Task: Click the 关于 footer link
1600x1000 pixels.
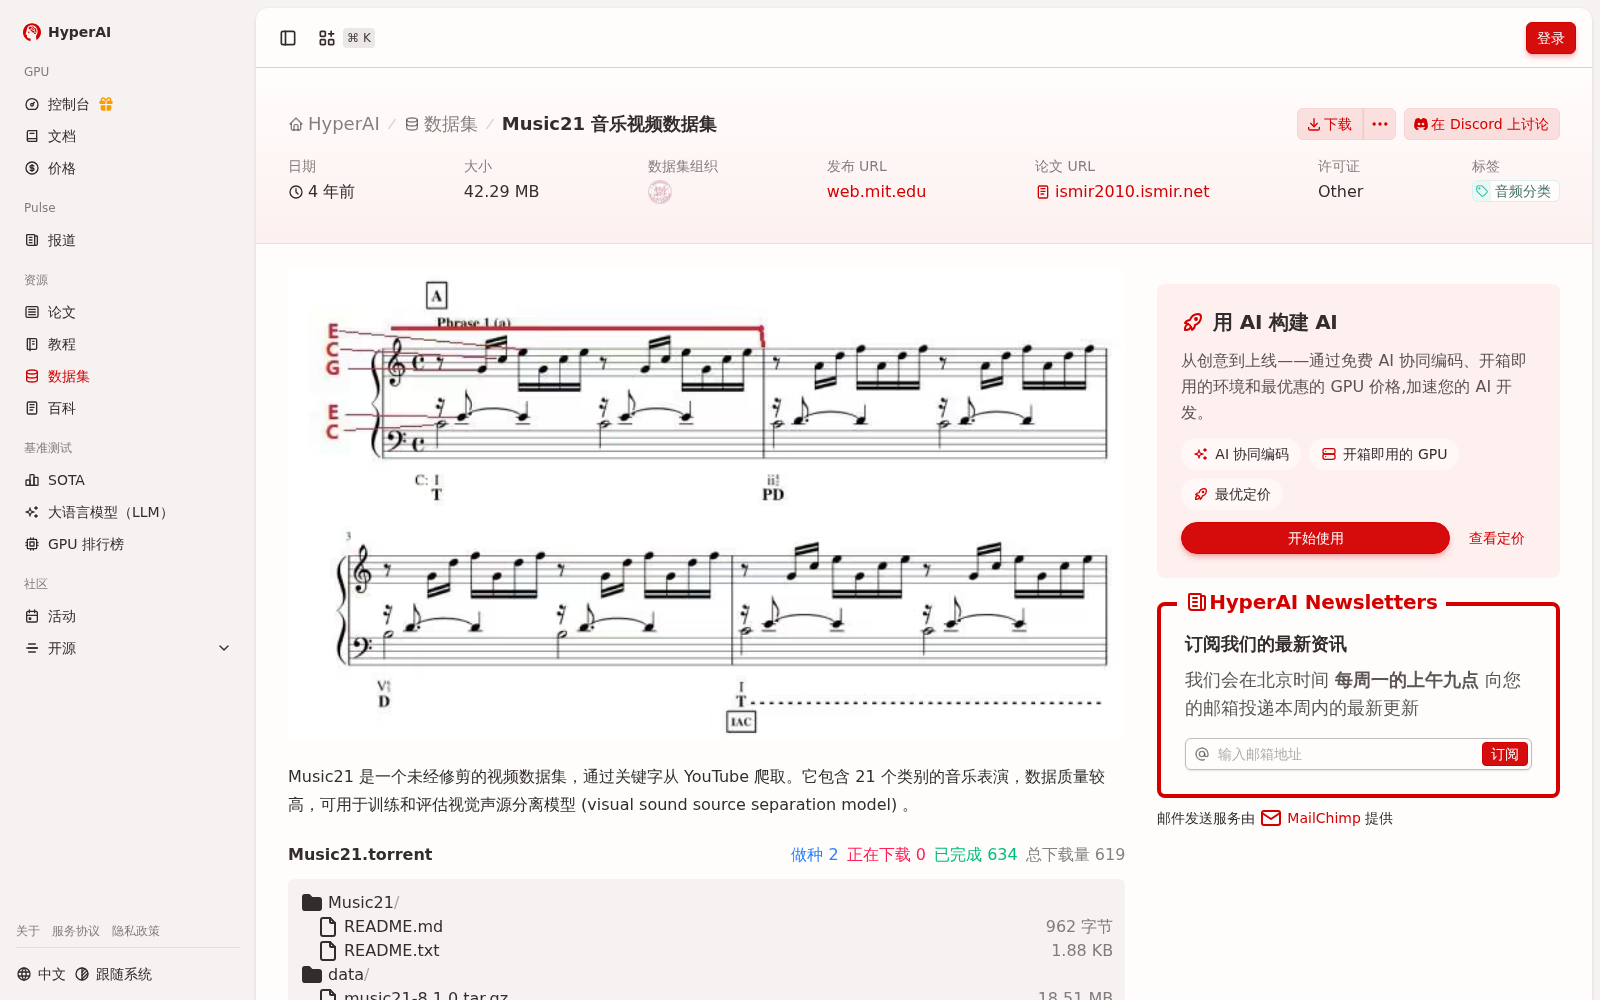Action: [28, 931]
